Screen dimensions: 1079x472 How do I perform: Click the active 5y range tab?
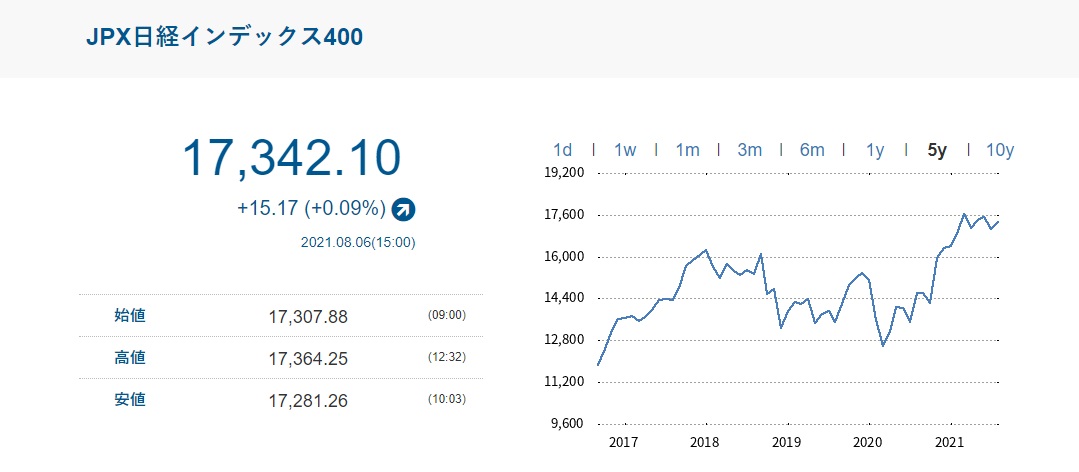(x=937, y=150)
